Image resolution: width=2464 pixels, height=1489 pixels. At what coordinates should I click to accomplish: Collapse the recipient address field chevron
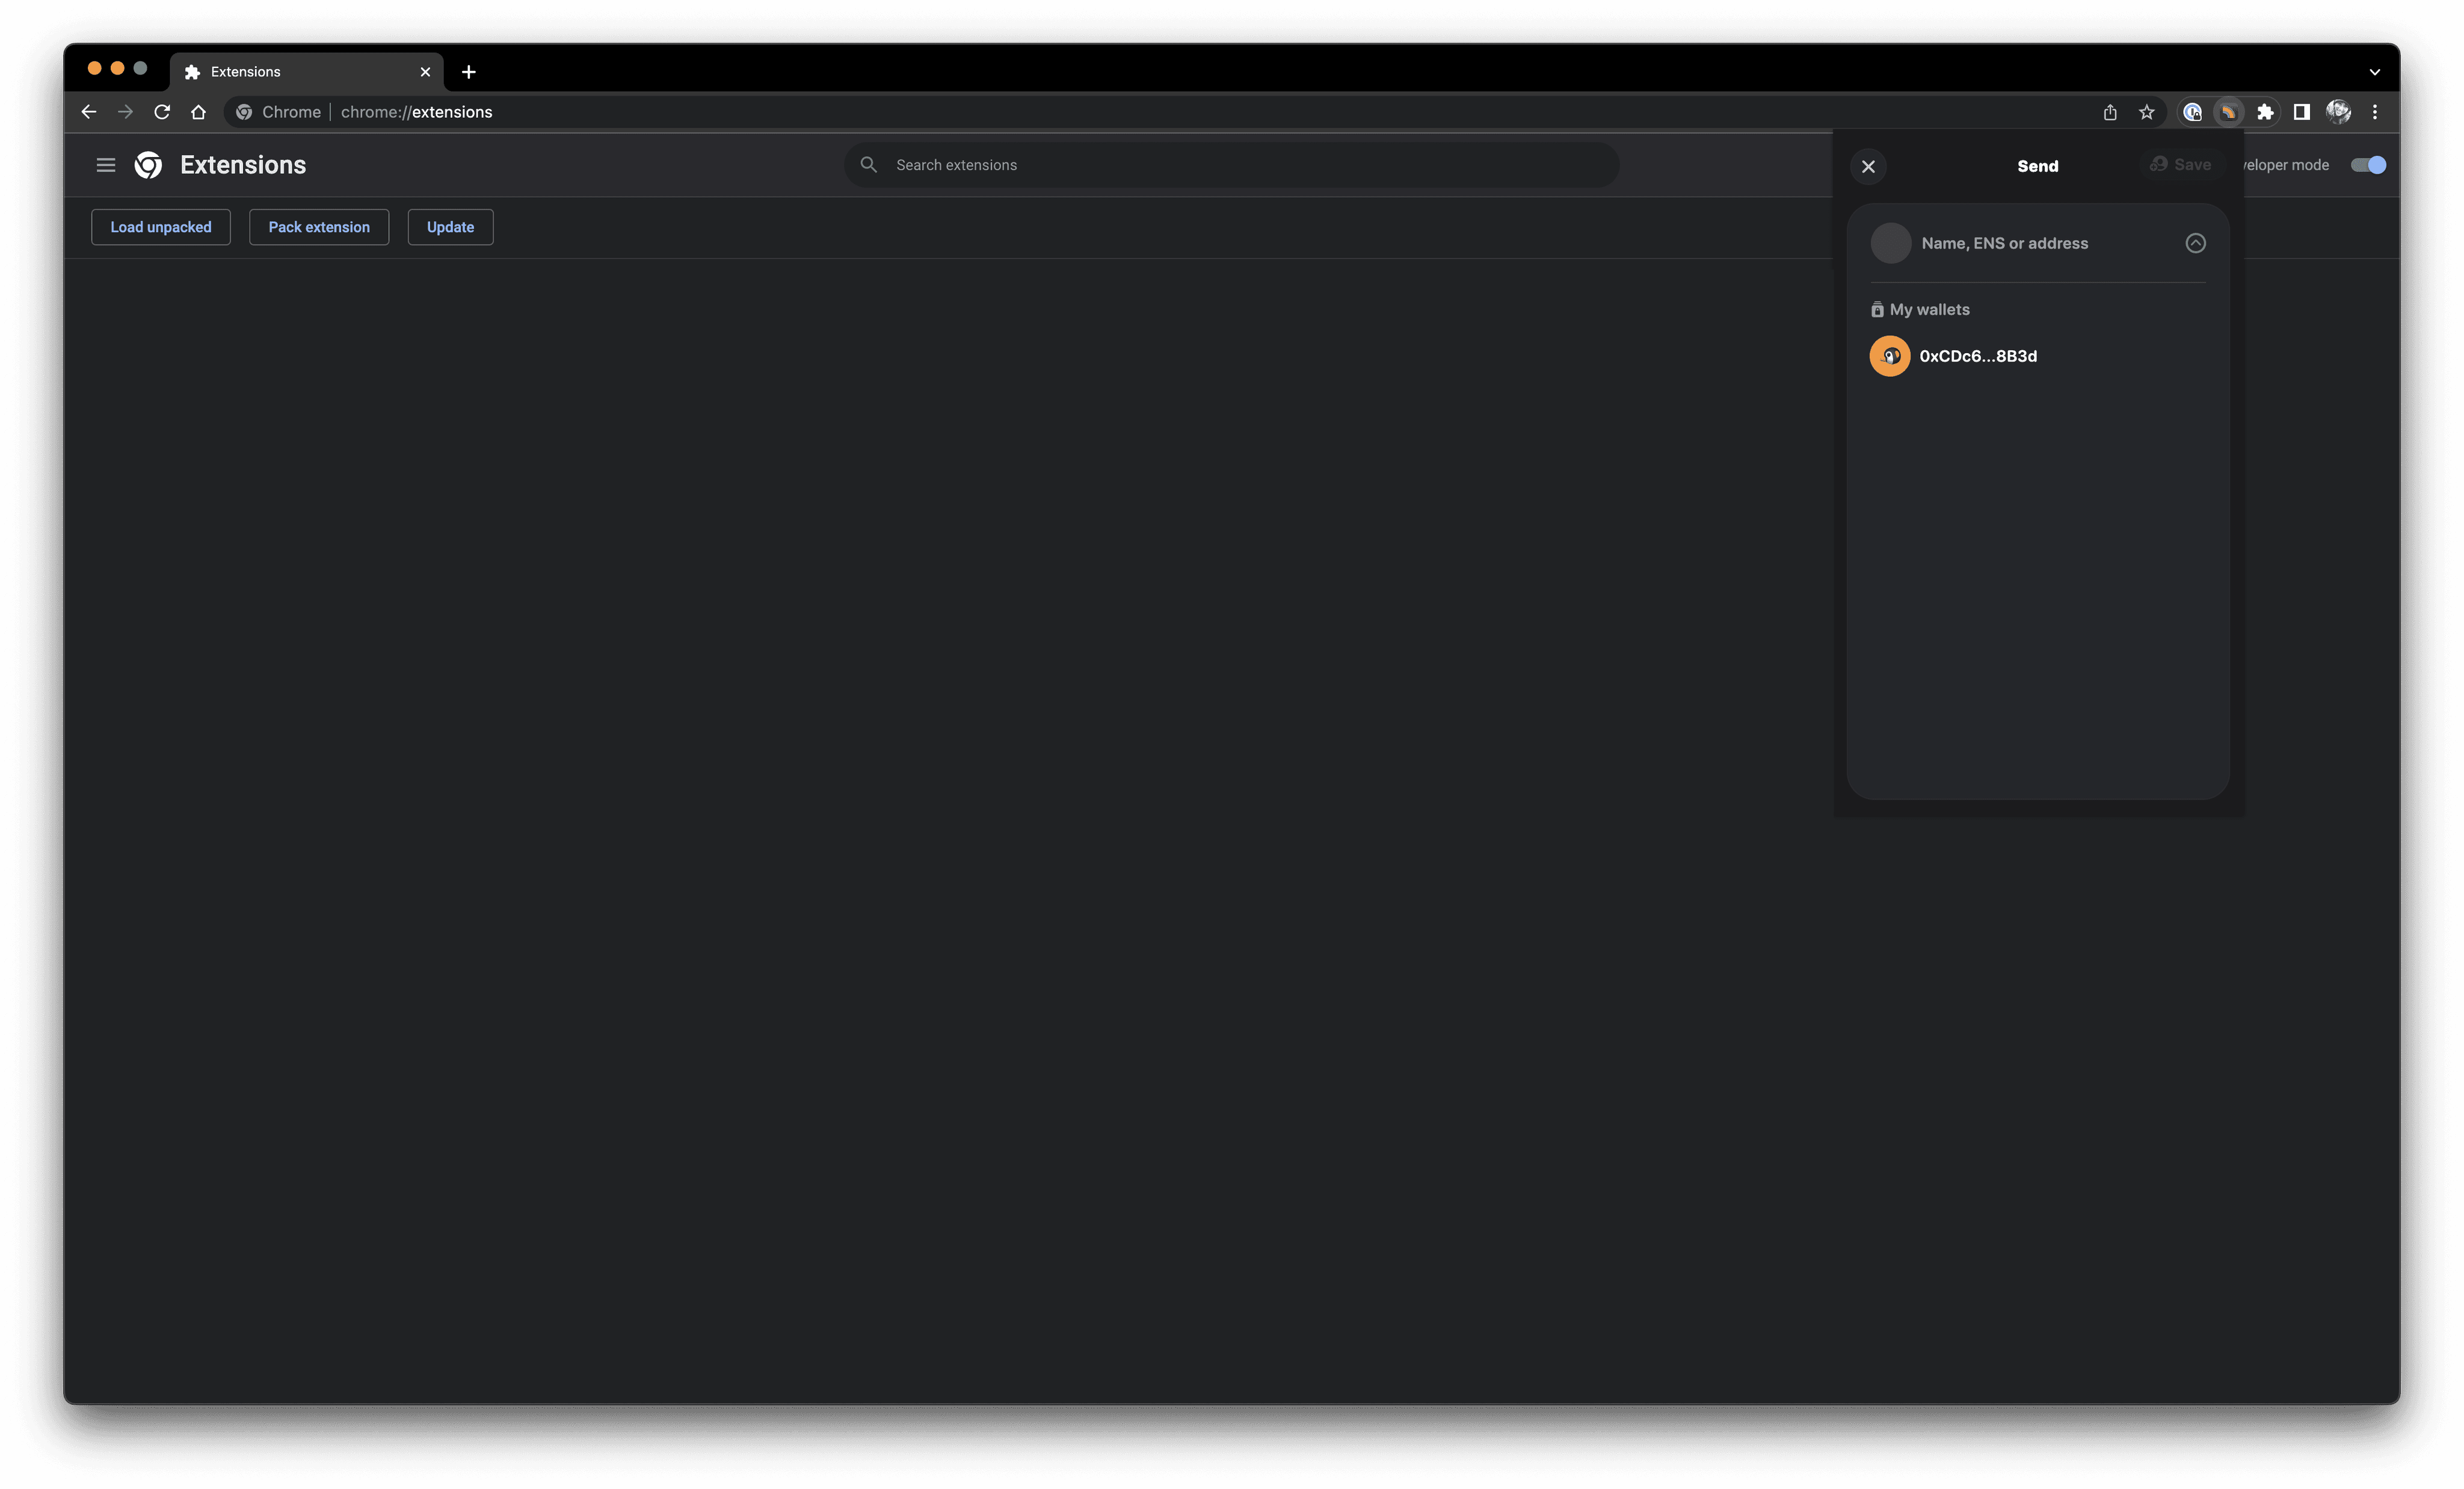pyautogui.click(x=2196, y=243)
